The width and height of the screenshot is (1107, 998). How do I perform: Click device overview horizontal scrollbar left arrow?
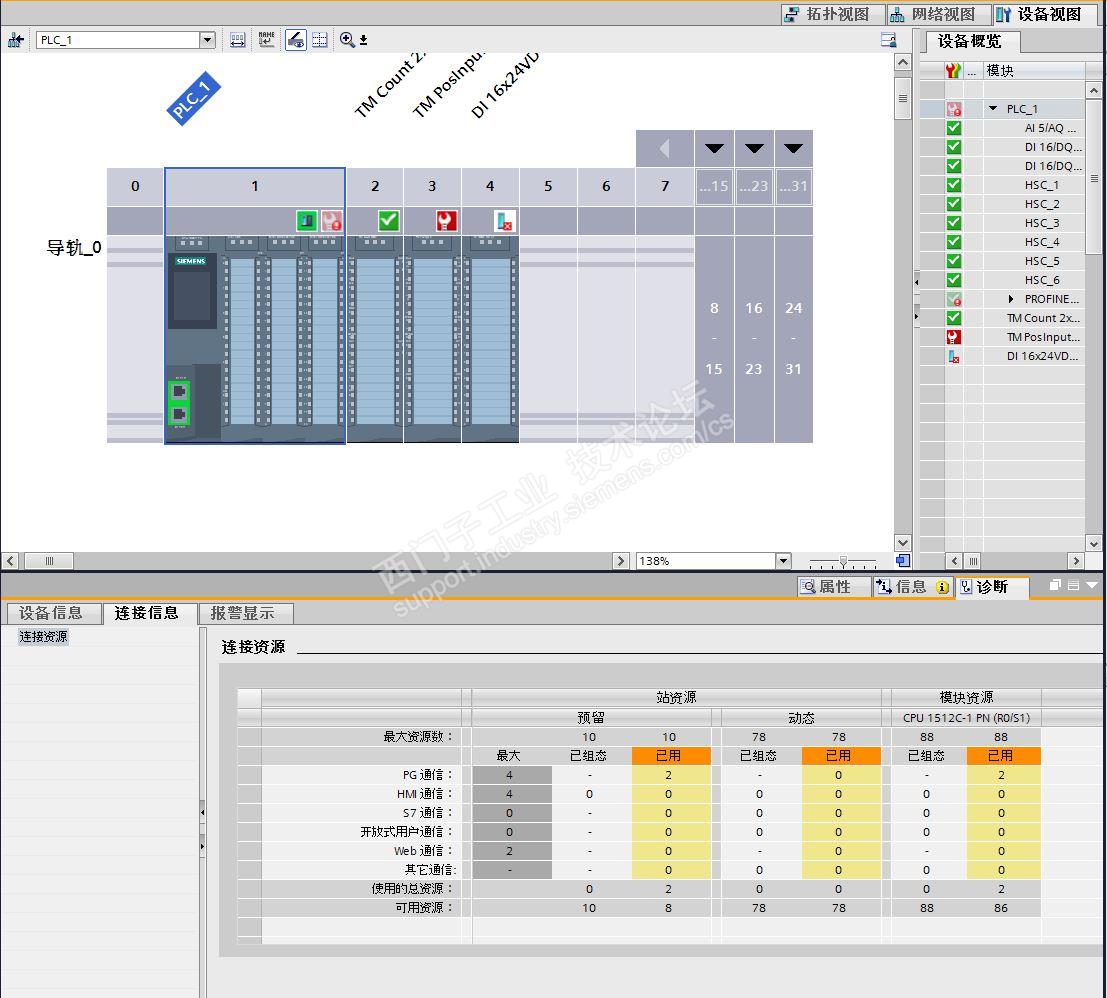[x=955, y=560]
